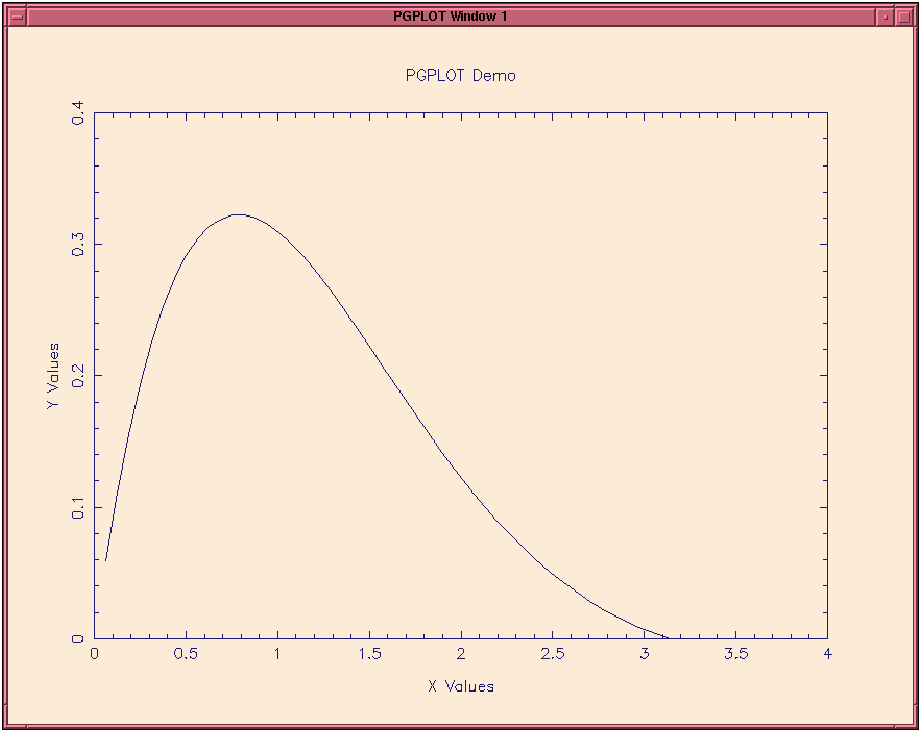Click the x-axis tick label 4
The image size is (921, 733).
pyautogui.click(x=826, y=654)
